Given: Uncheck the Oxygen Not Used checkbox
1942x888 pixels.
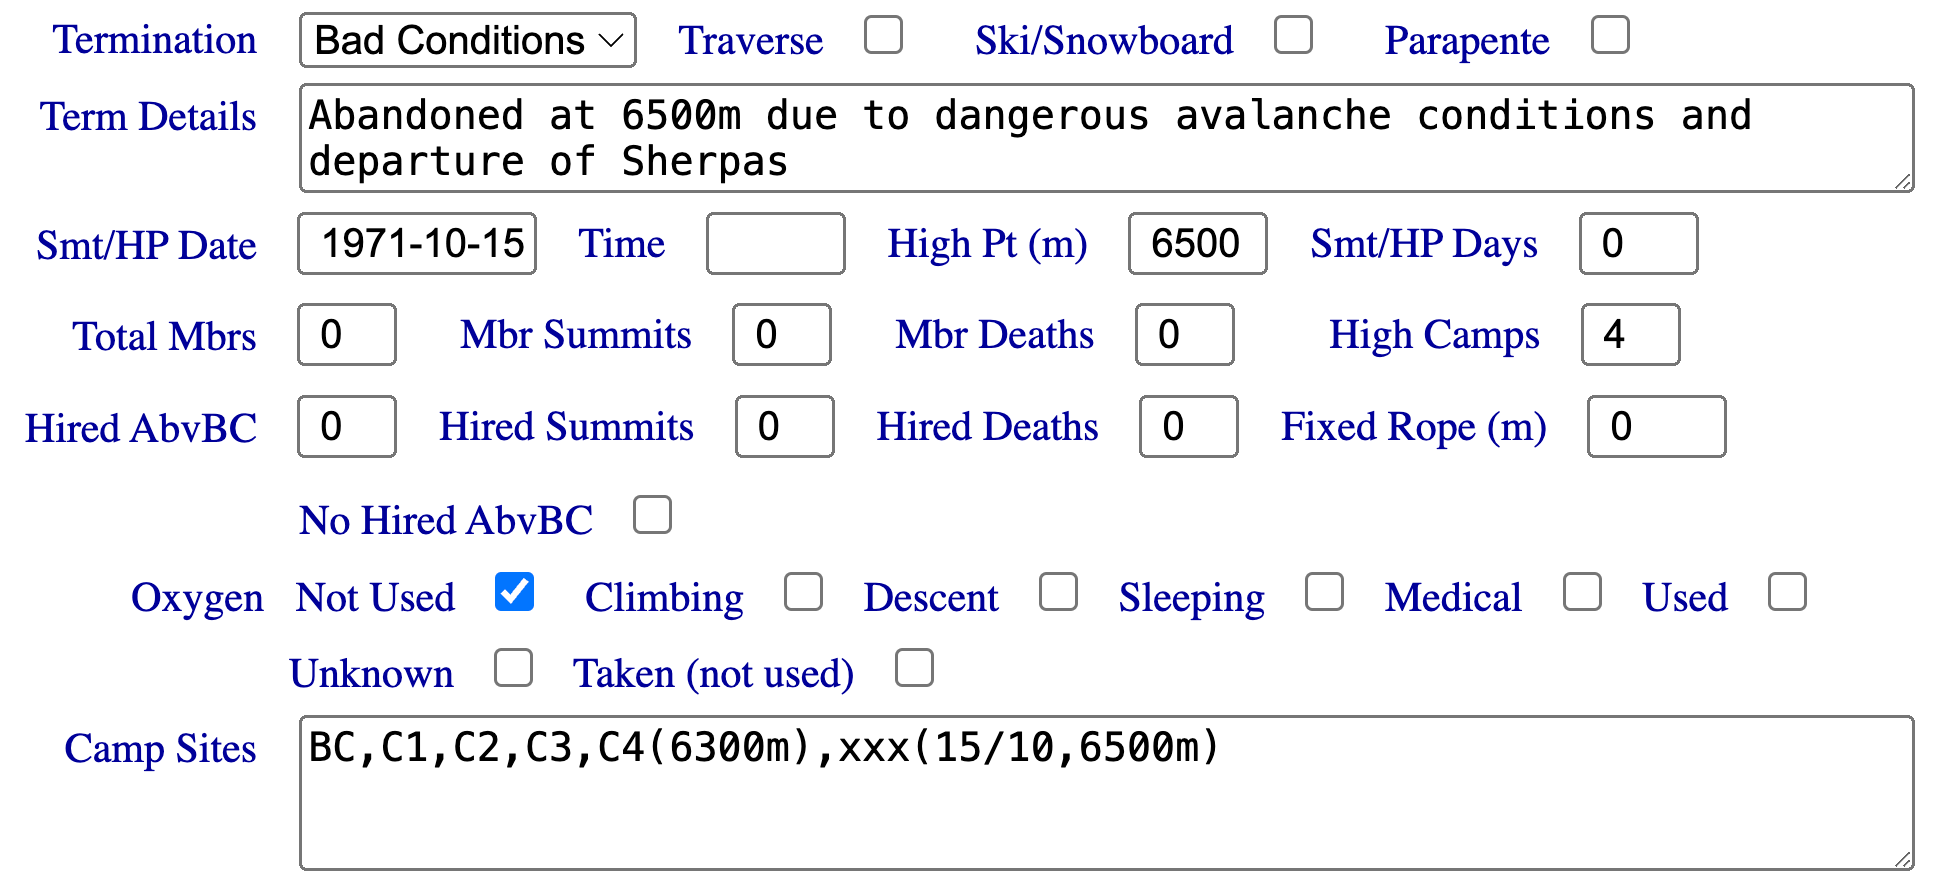Looking at the screenshot, I should point(514,592).
